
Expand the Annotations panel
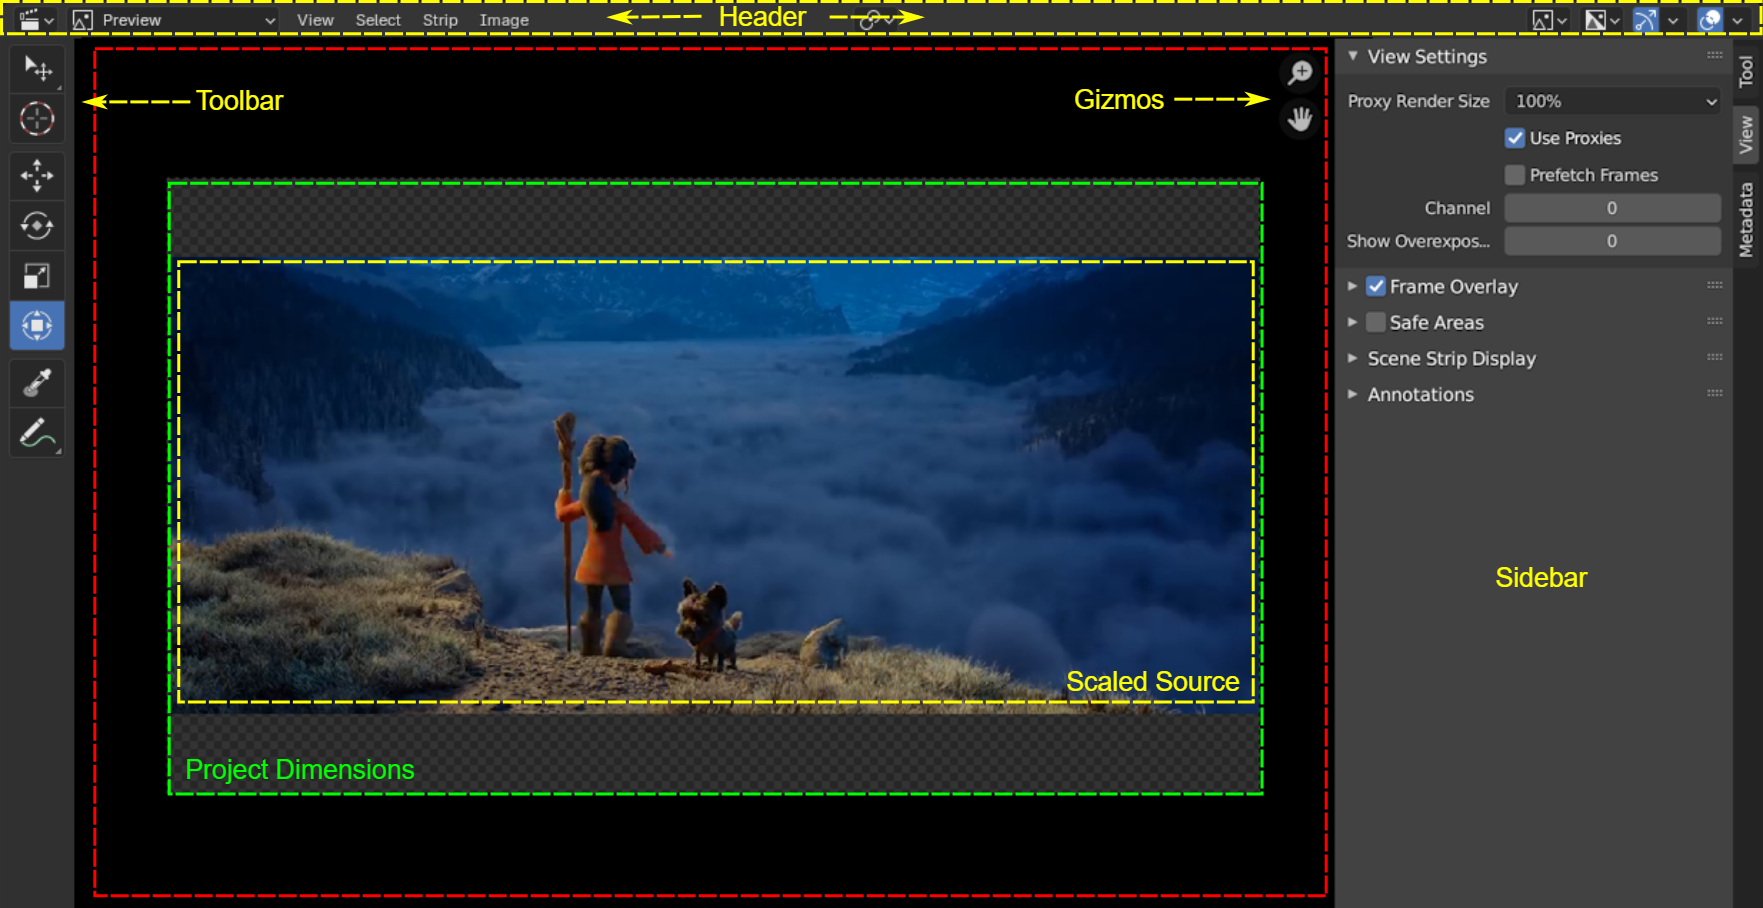click(x=1420, y=394)
